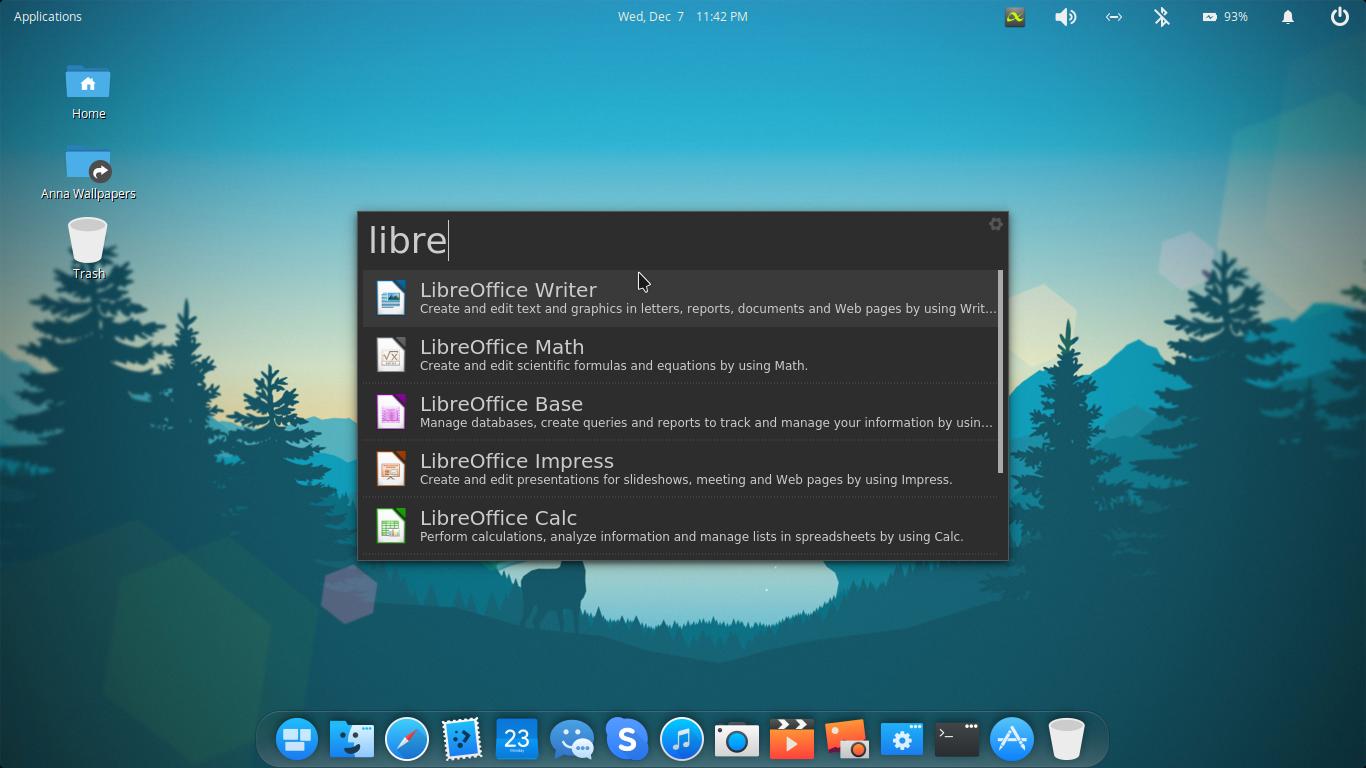
Task: Mute the volume via the speaker icon
Action: point(1065,16)
